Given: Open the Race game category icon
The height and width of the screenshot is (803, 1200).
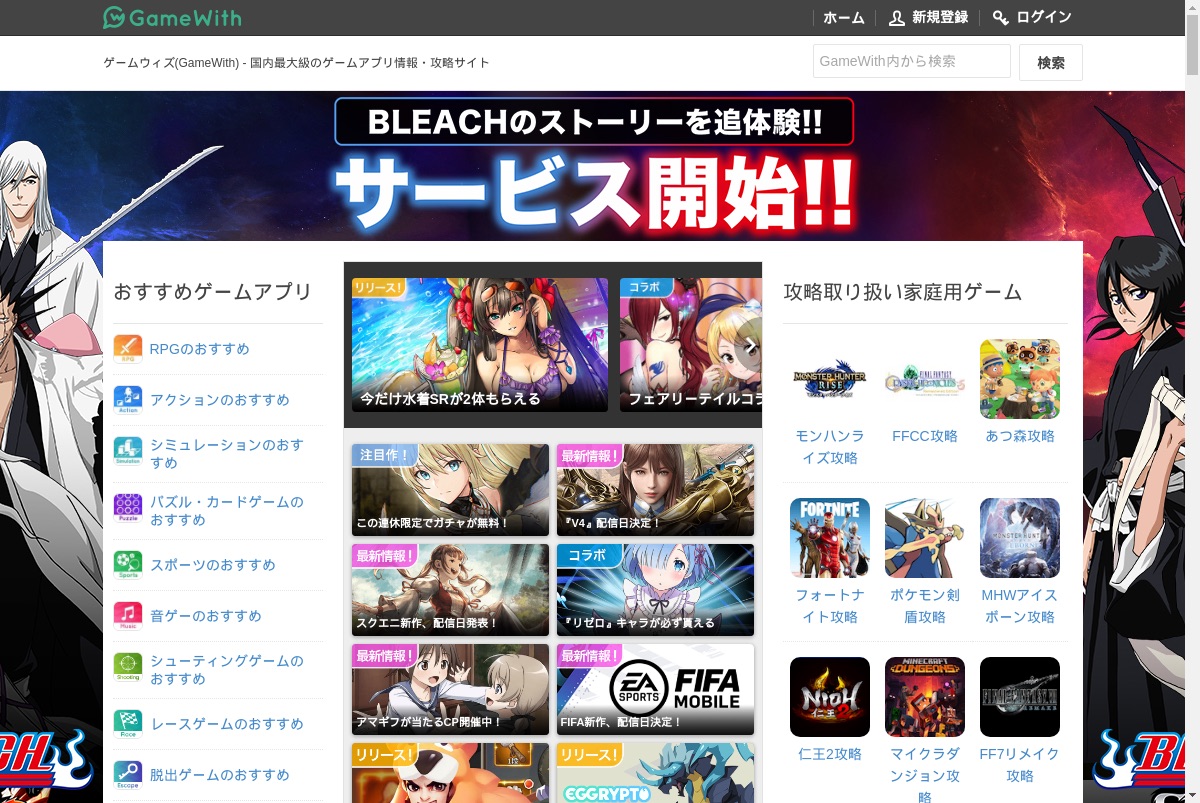Looking at the screenshot, I should [x=128, y=724].
